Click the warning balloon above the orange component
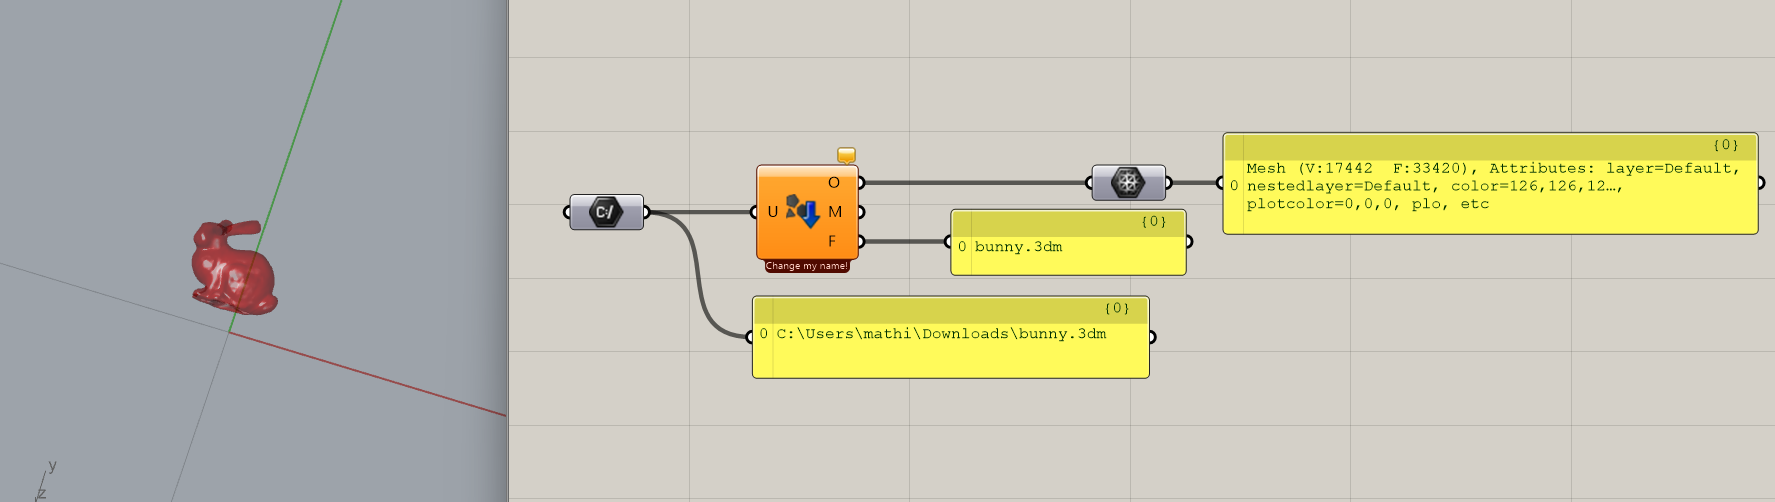1775x502 pixels. click(x=846, y=155)
